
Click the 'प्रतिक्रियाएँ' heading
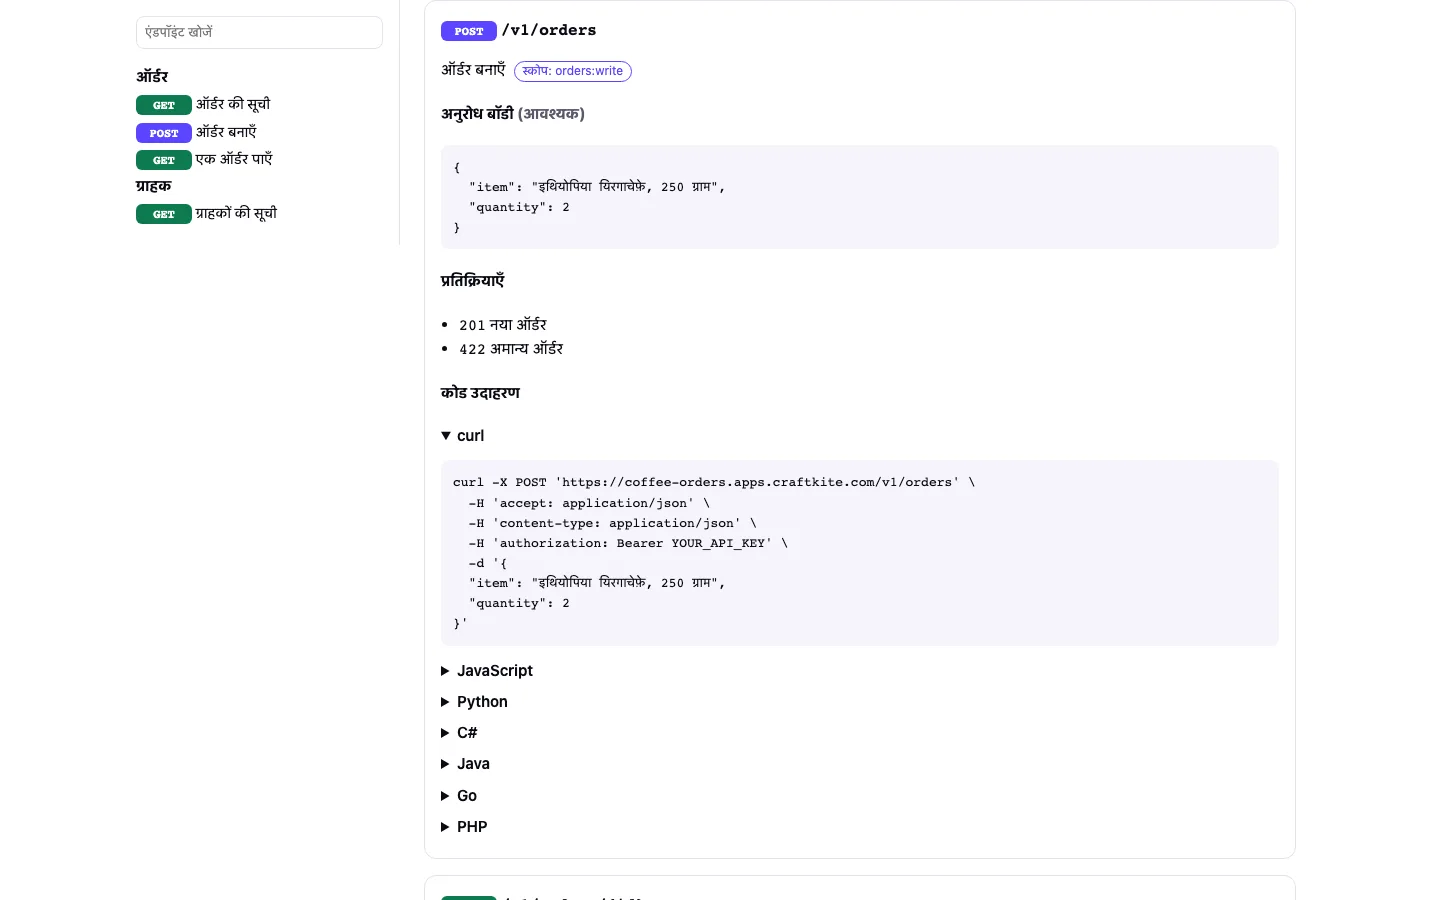(x=473, y=281)
